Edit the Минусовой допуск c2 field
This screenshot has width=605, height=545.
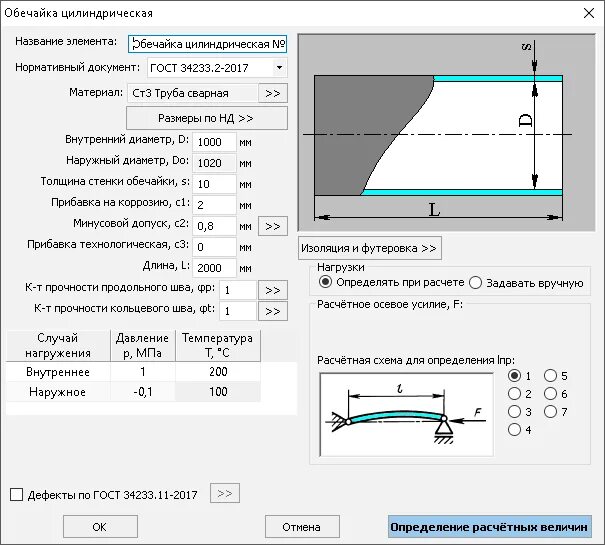[214, 226]
